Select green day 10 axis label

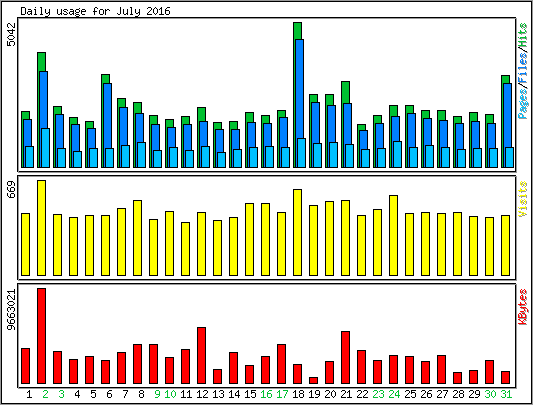pyautogui.click(x=170, y=394)
